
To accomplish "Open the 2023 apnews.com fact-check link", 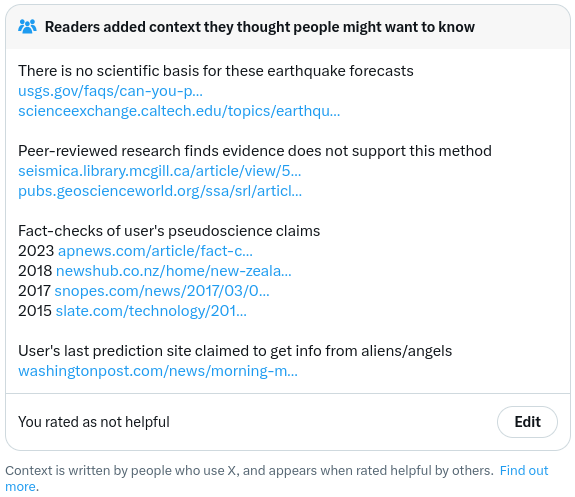I will [x=155, y=251].
